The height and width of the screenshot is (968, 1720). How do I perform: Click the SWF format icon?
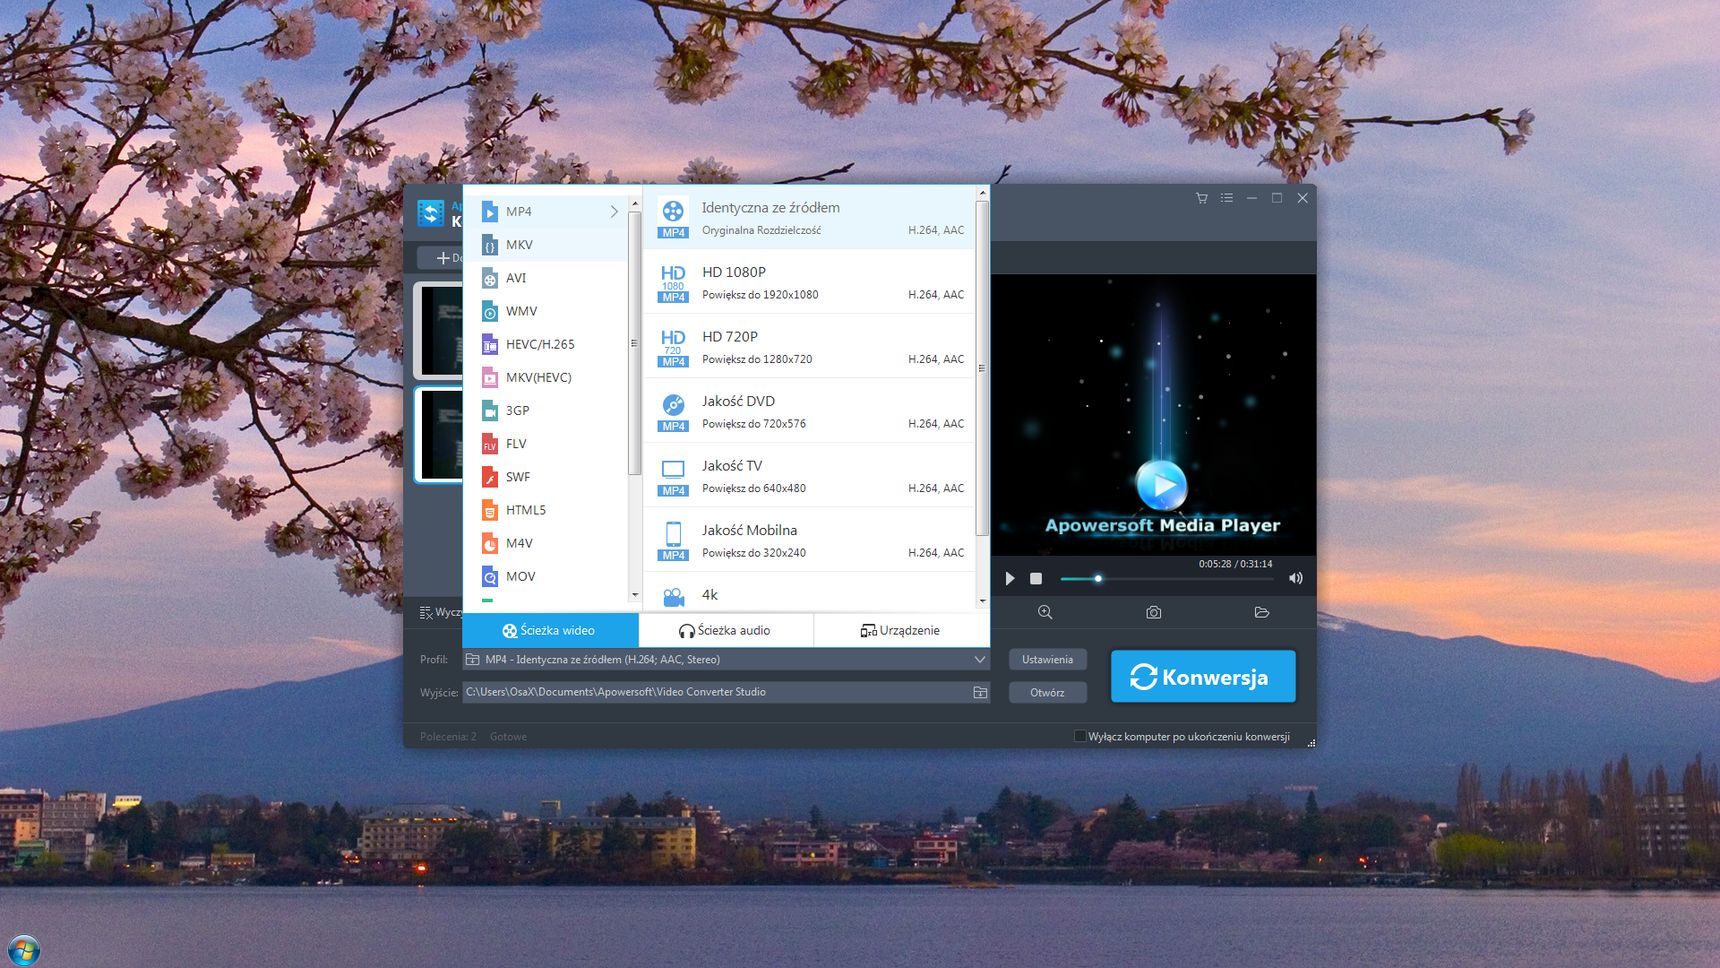[x=490, y=477]
